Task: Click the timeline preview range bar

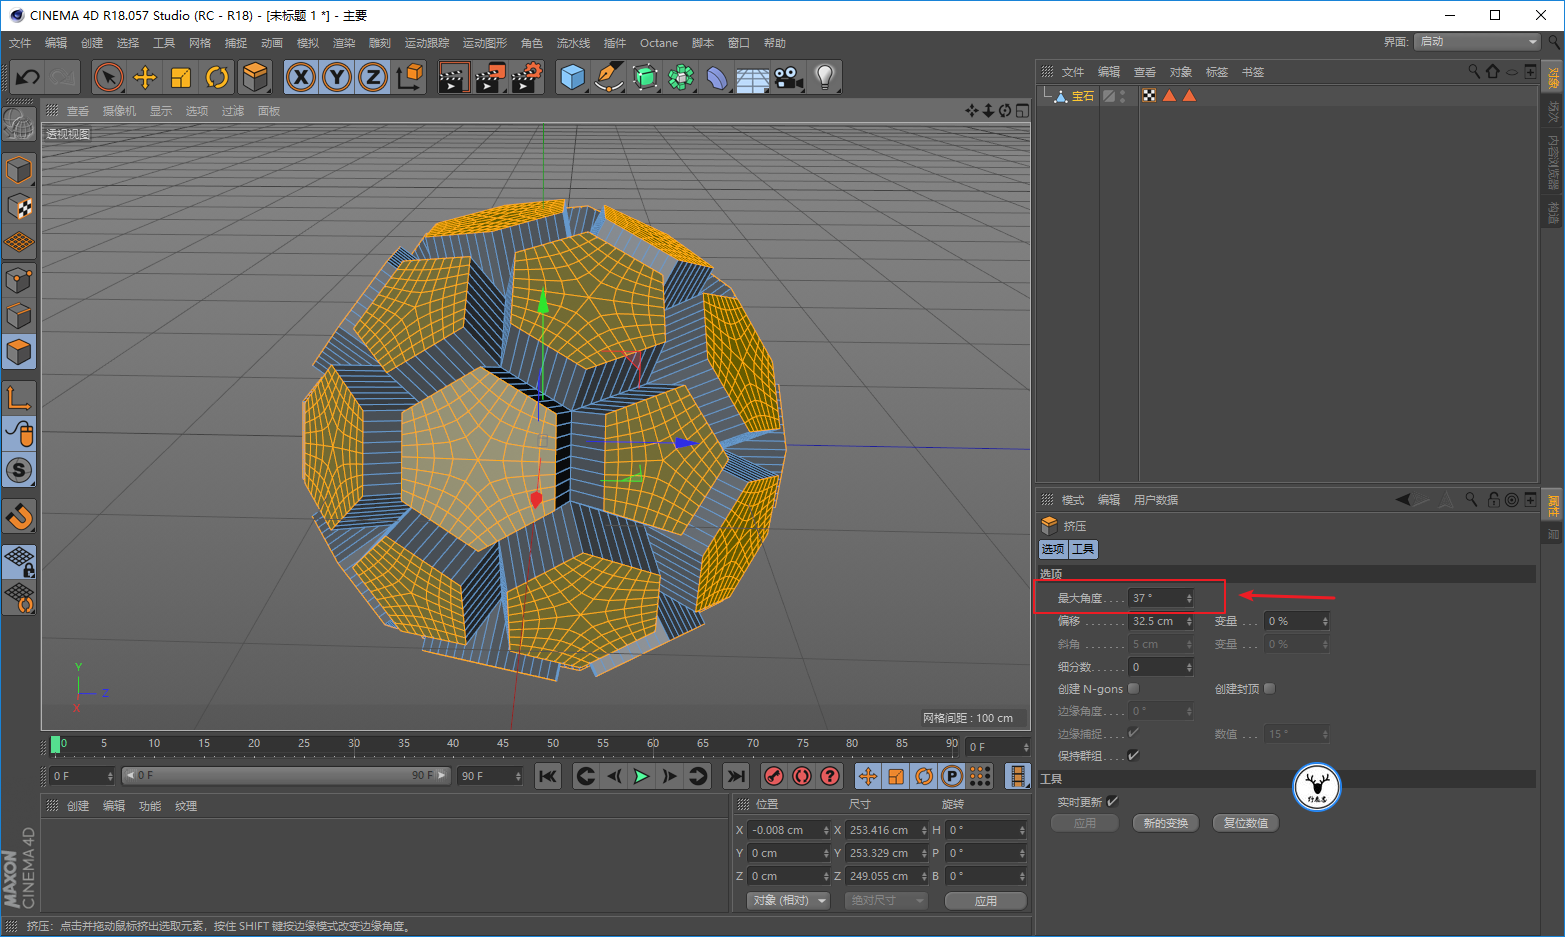Action: click(x=287, y=776)
